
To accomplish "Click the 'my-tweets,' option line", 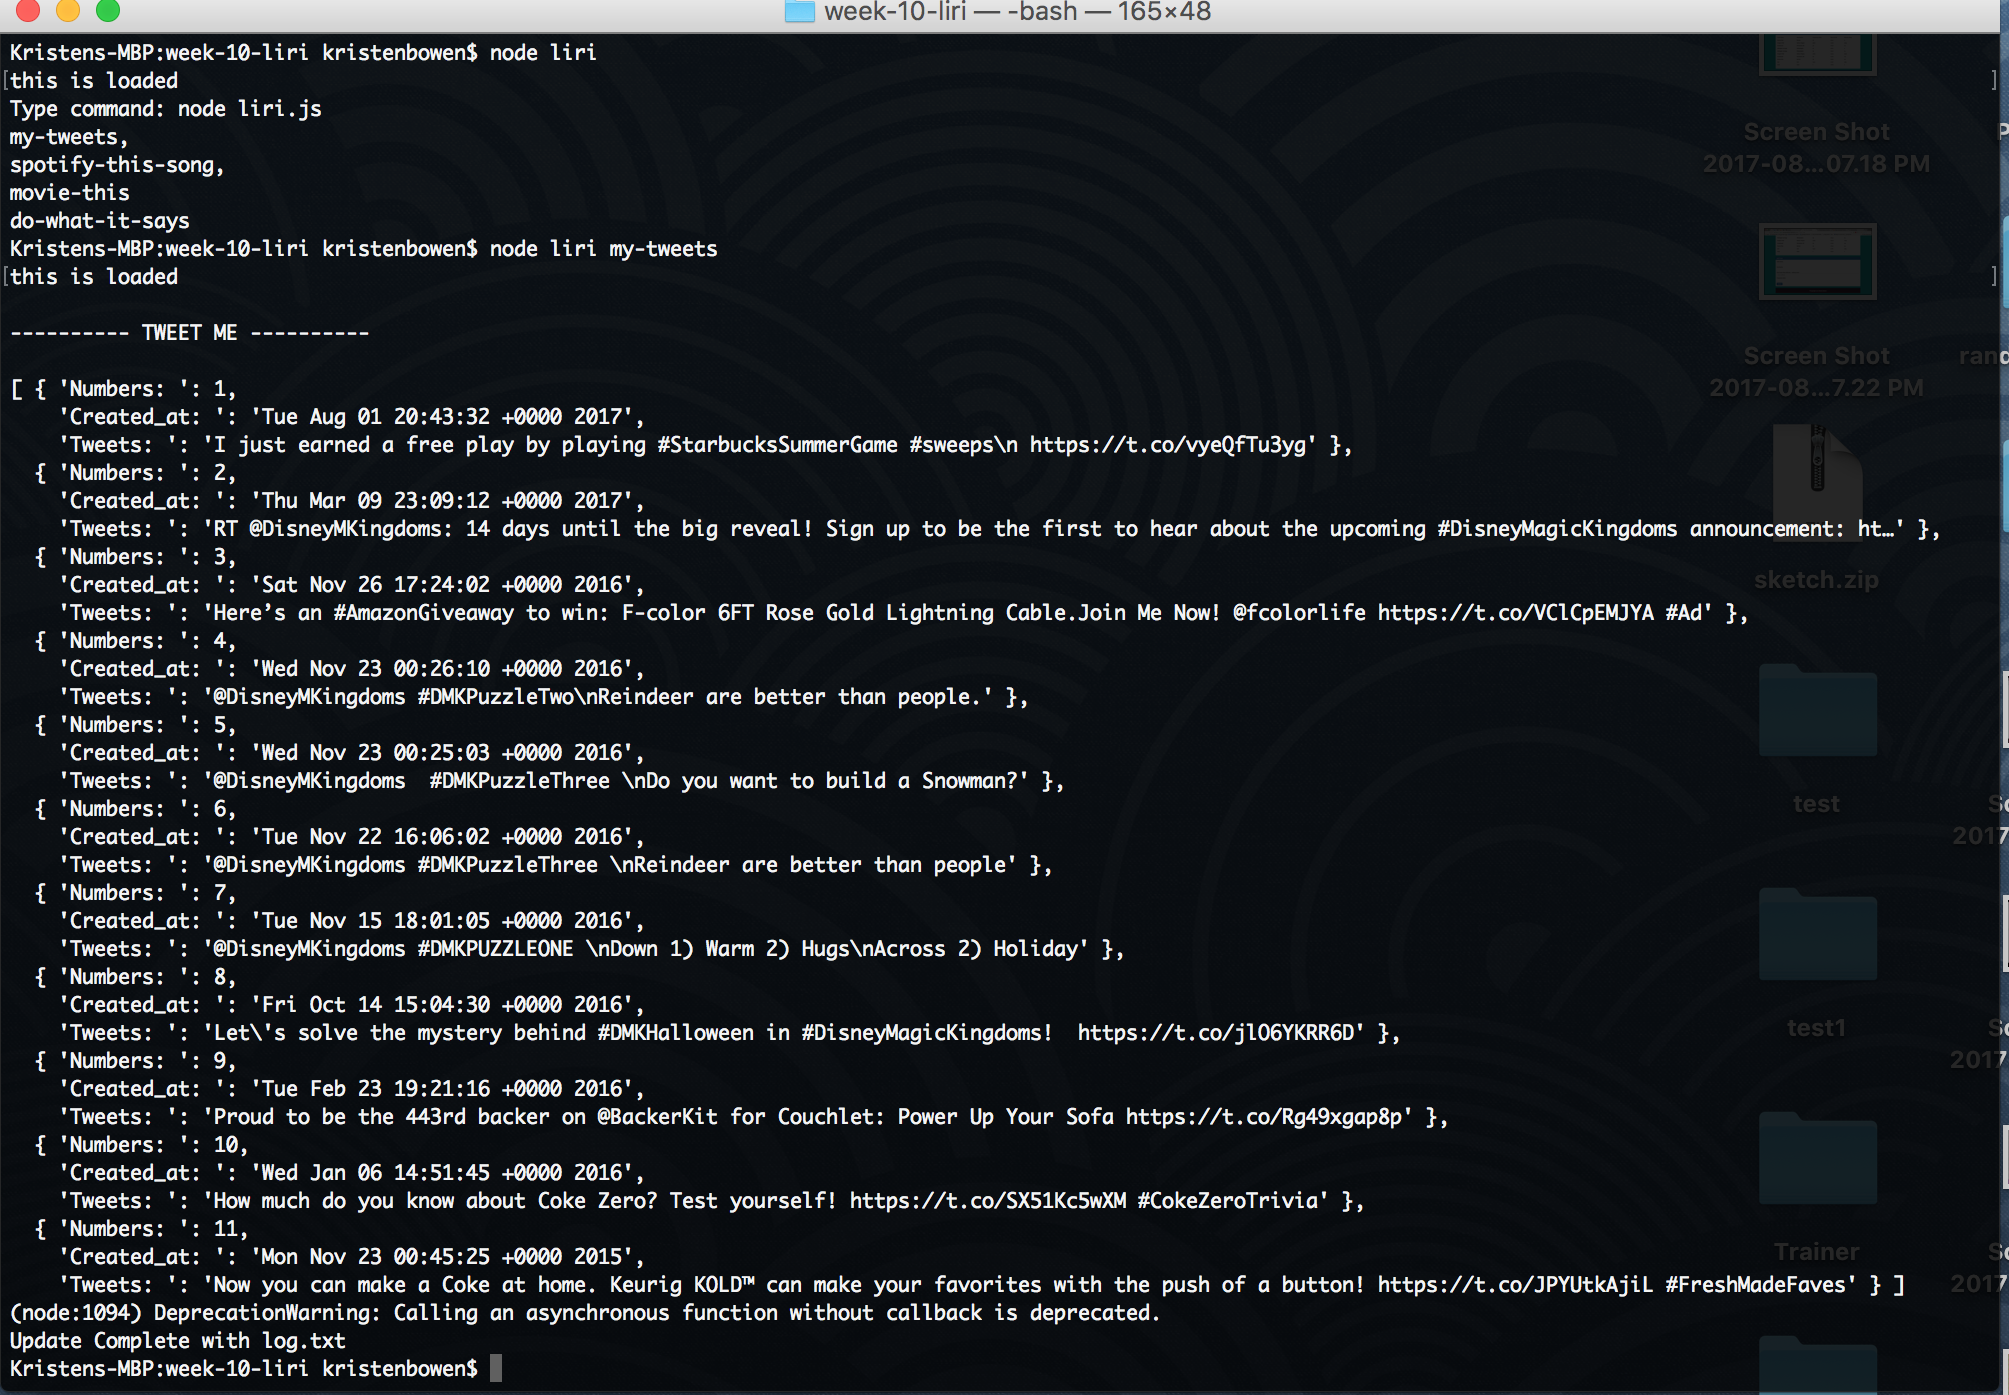I will 69,136.
